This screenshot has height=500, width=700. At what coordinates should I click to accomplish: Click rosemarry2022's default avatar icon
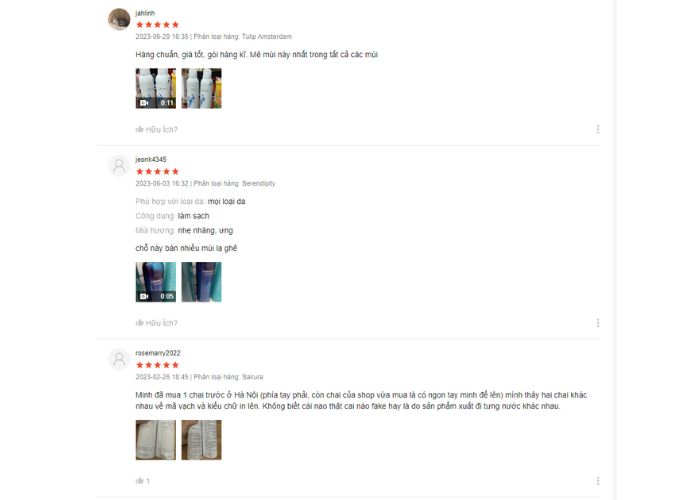click(x=119, y=359)
